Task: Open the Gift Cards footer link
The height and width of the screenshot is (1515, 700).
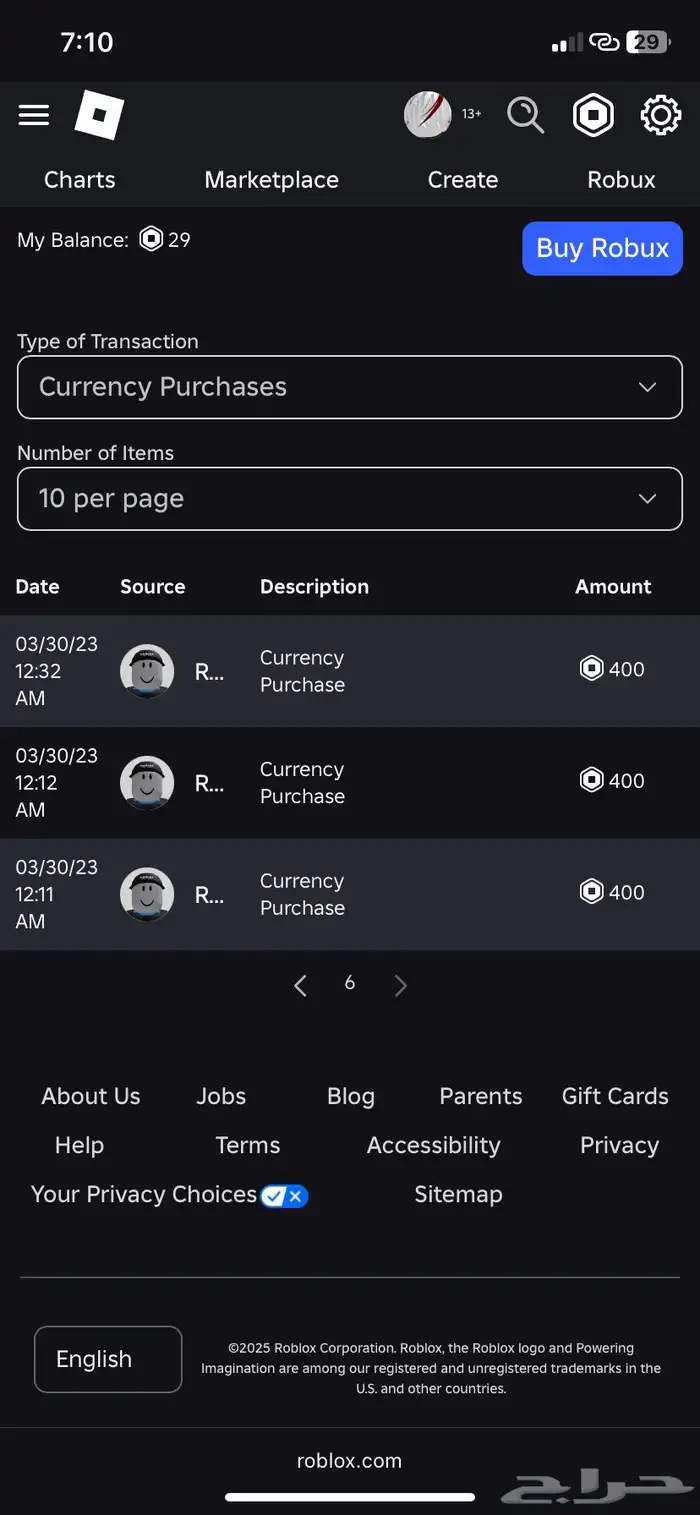Action: click(615, 1096)
